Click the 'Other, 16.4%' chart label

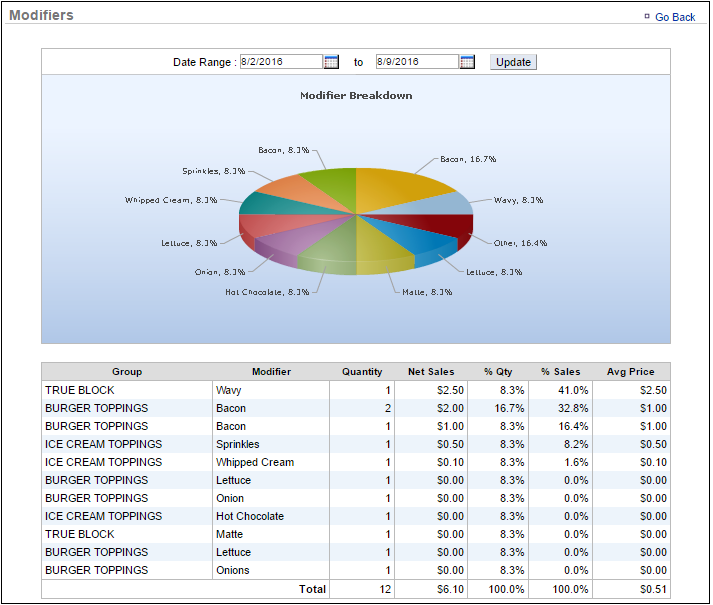click(520, 243)
